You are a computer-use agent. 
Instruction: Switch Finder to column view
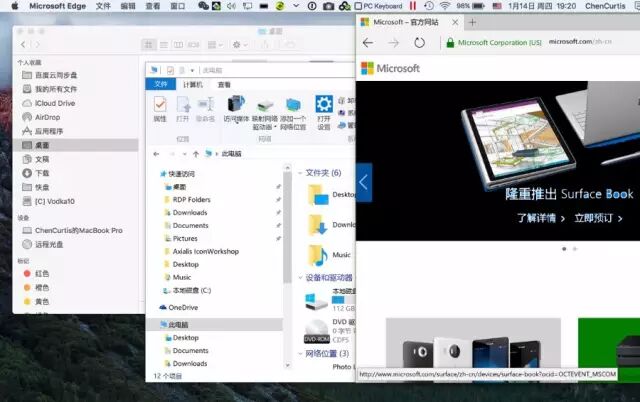click(178, 44)
